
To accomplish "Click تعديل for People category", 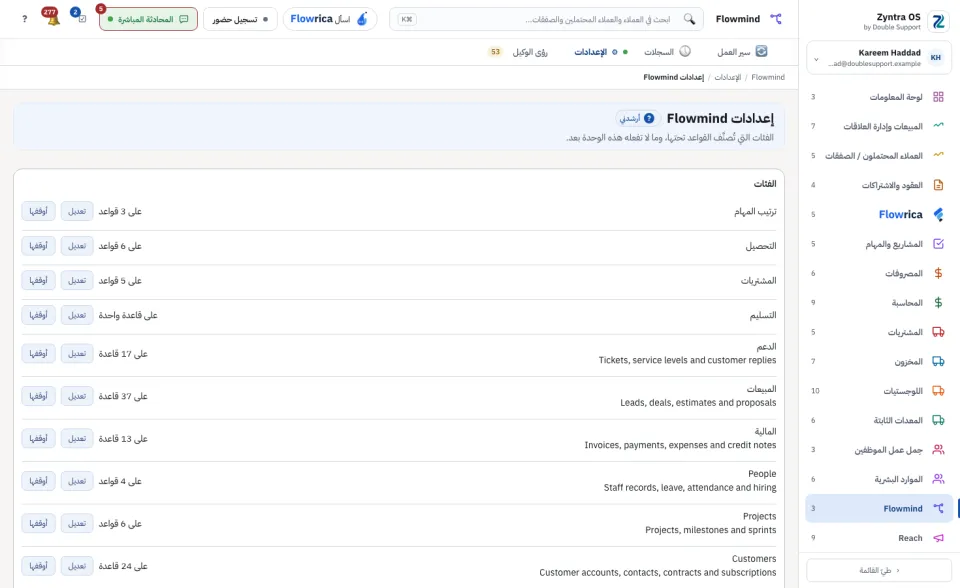I will click(x=77, y=481).
